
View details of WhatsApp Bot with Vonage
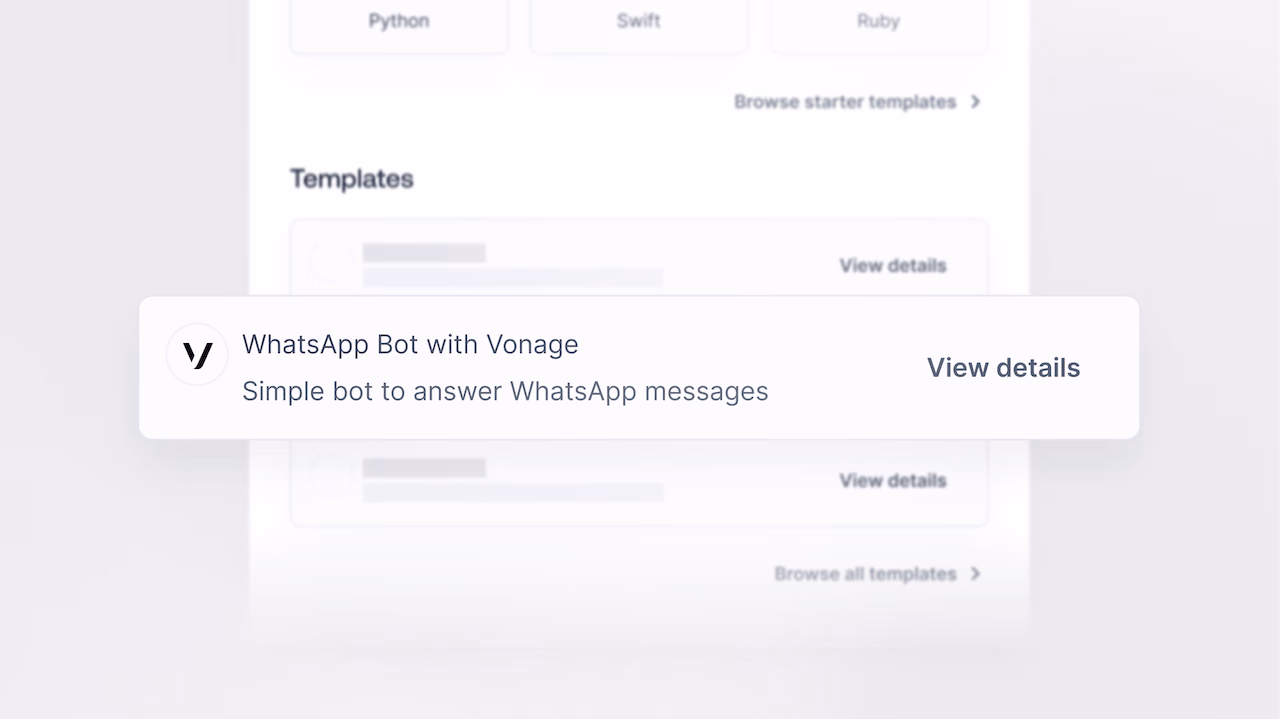coord(1003,368)
